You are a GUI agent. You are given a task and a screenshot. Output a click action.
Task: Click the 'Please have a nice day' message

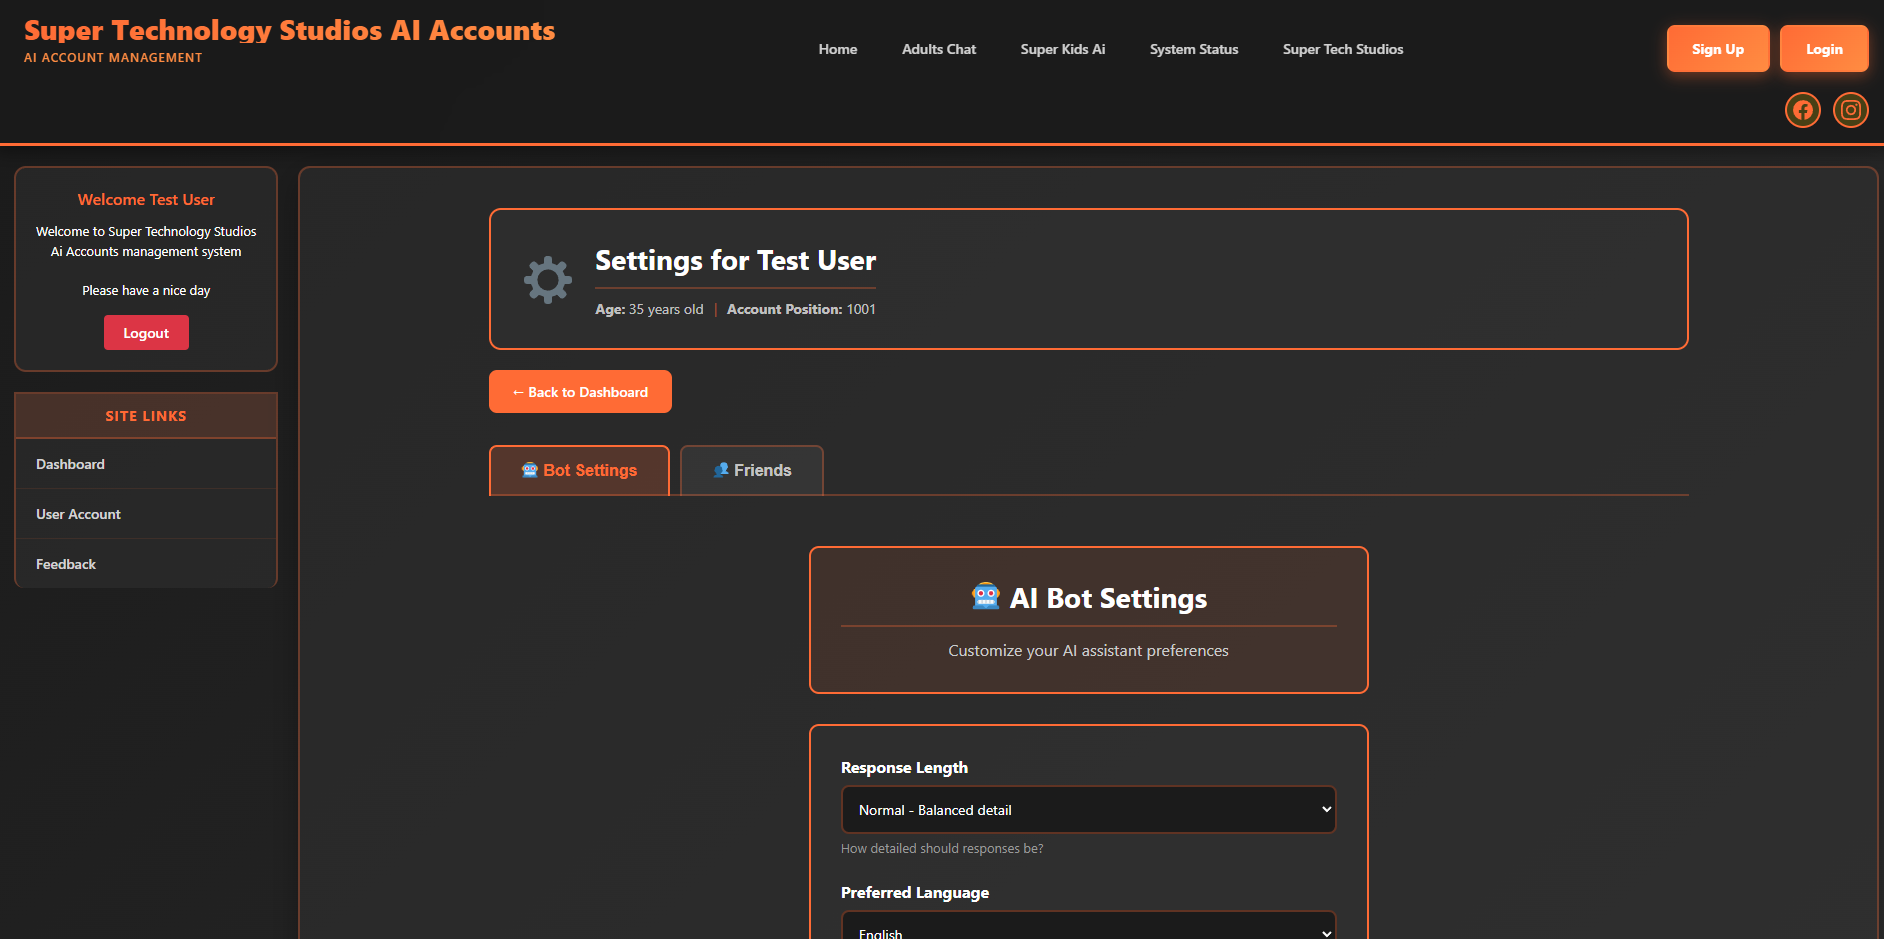click(x=146, y=291)
